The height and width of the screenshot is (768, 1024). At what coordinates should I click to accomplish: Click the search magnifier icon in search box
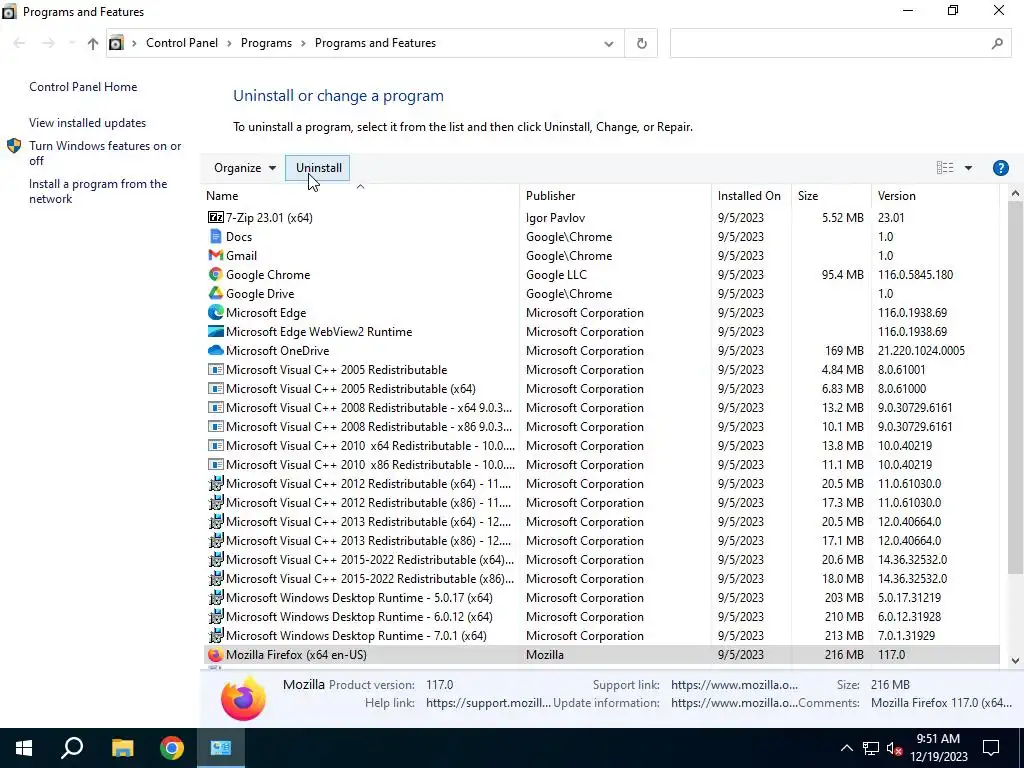coord(997,43)
